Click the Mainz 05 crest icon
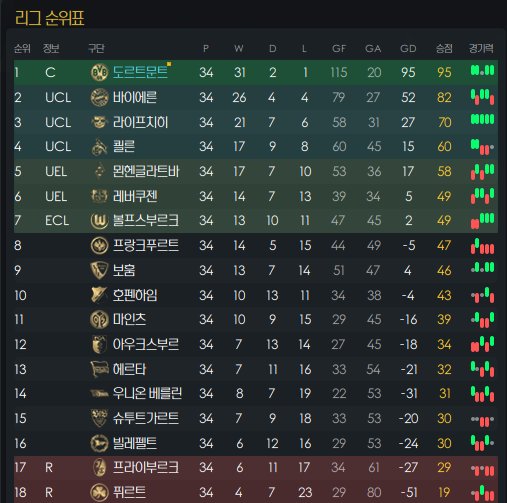Screen dimensions: 507x503 pyautogui.click(x=99, y=319)
